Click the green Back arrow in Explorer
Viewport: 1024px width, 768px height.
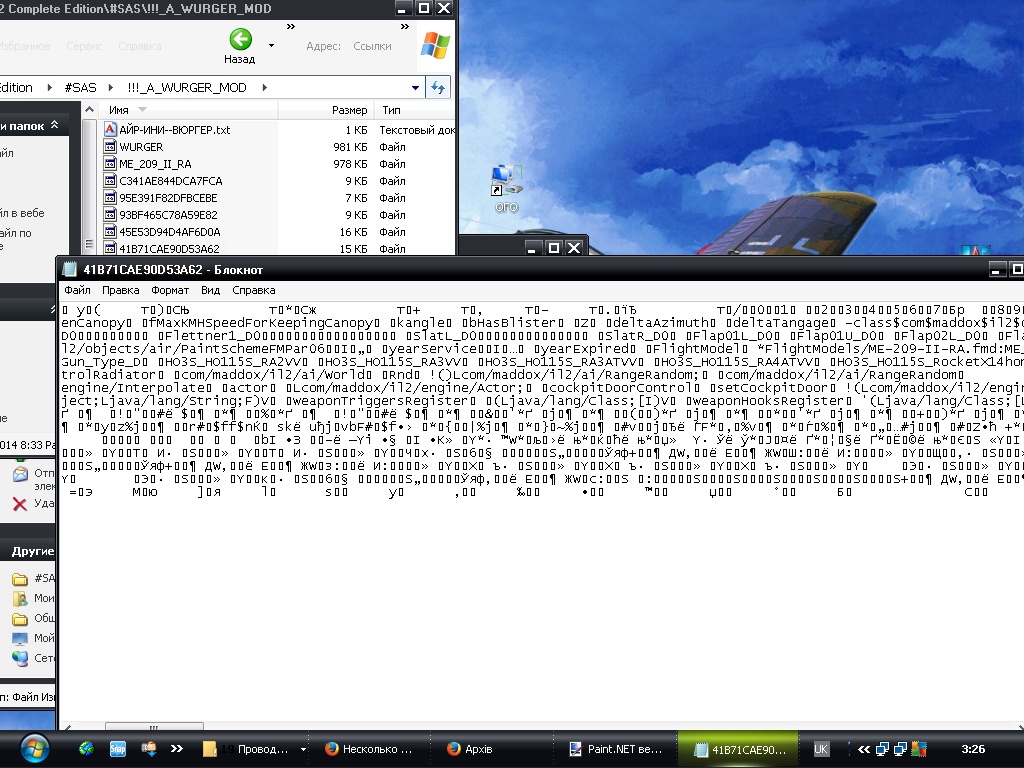(x=240, y=39)
